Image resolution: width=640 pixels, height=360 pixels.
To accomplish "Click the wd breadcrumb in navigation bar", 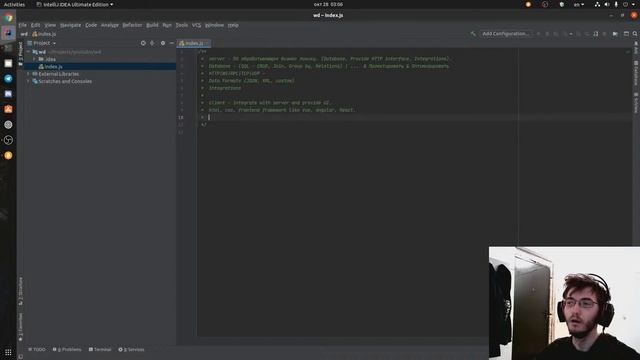I will point(24,34).
